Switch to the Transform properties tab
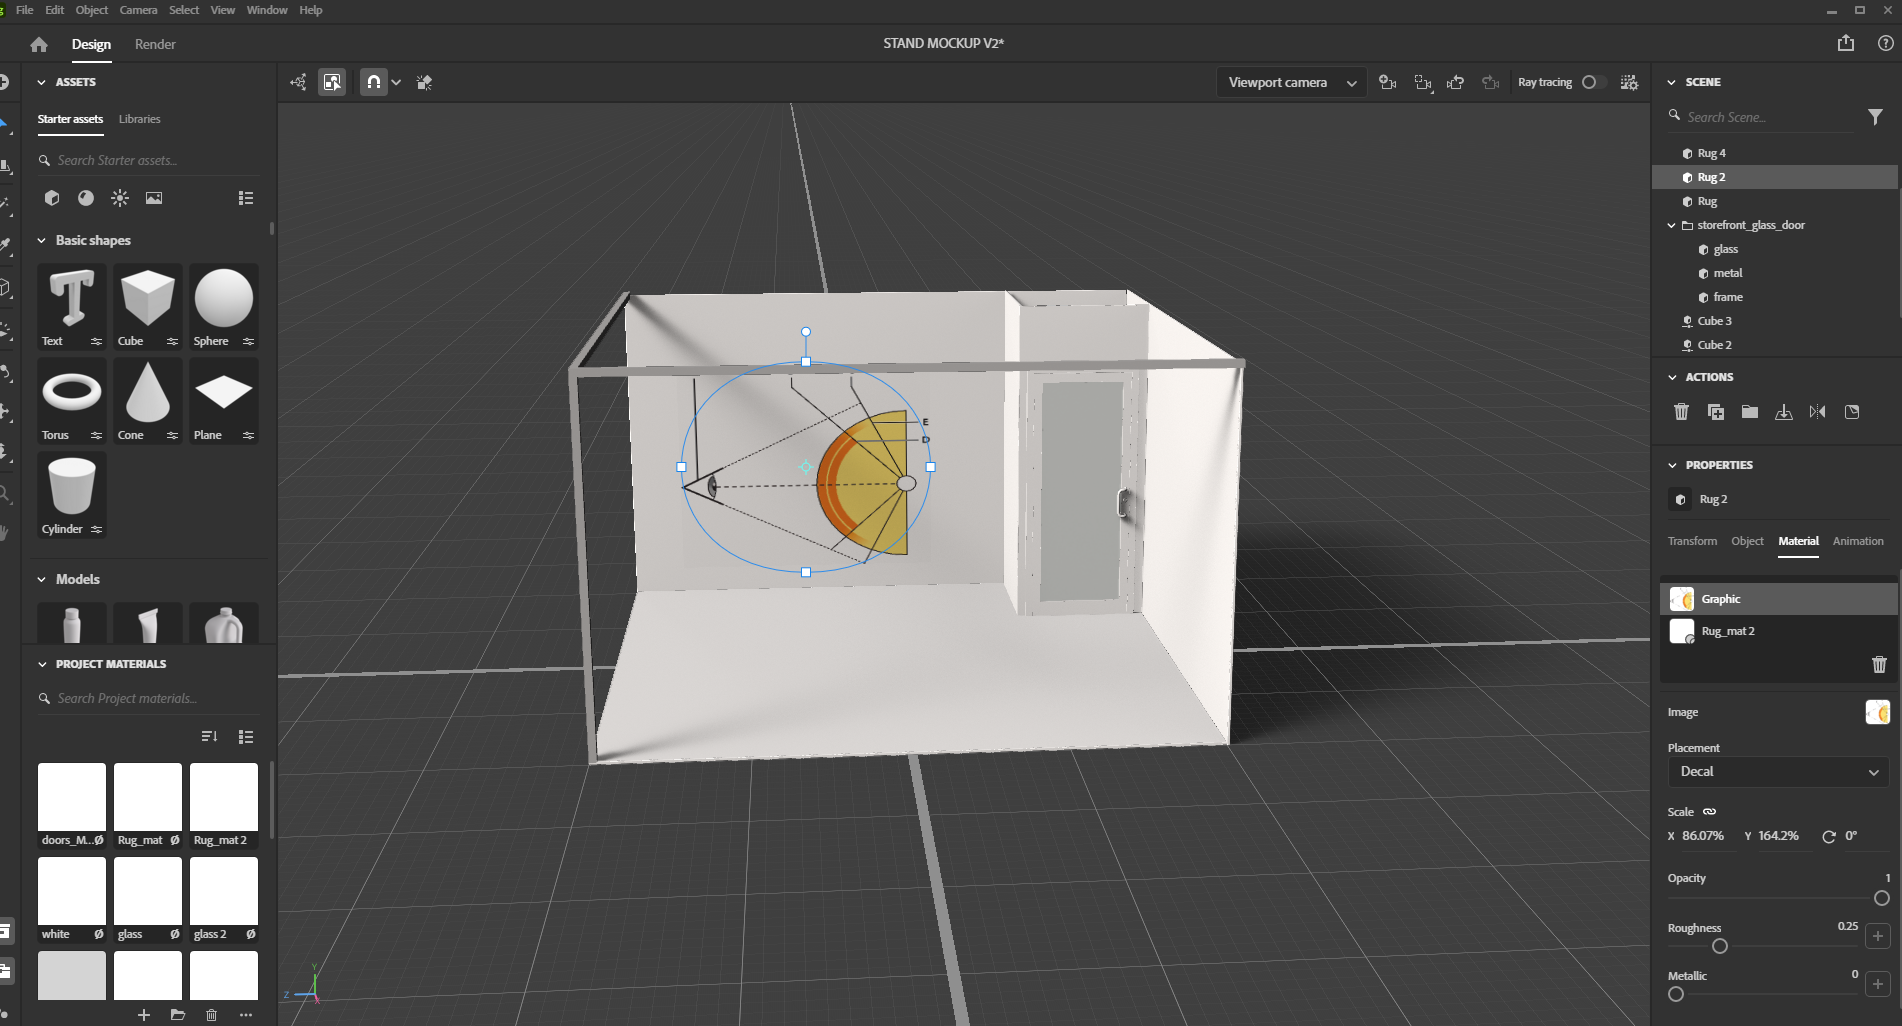Image resolution: width=1902 pixels, height=1026 pixels. (x=1691, y=541)
